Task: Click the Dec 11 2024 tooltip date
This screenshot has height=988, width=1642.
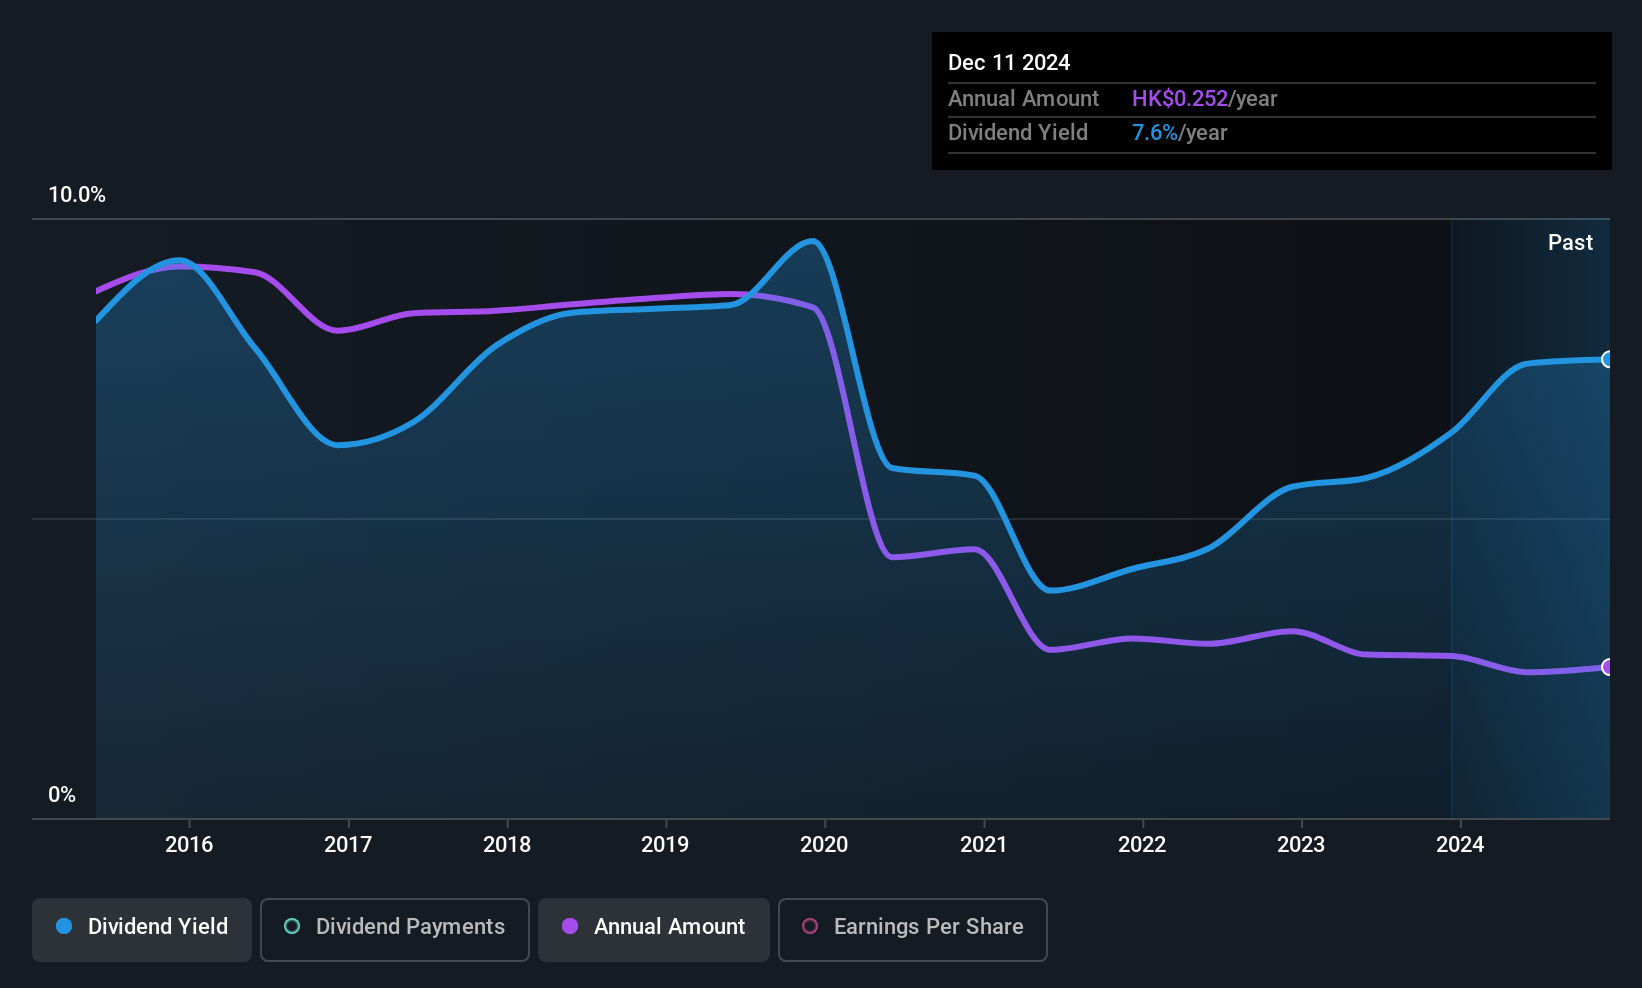Action: [1009, 62]
